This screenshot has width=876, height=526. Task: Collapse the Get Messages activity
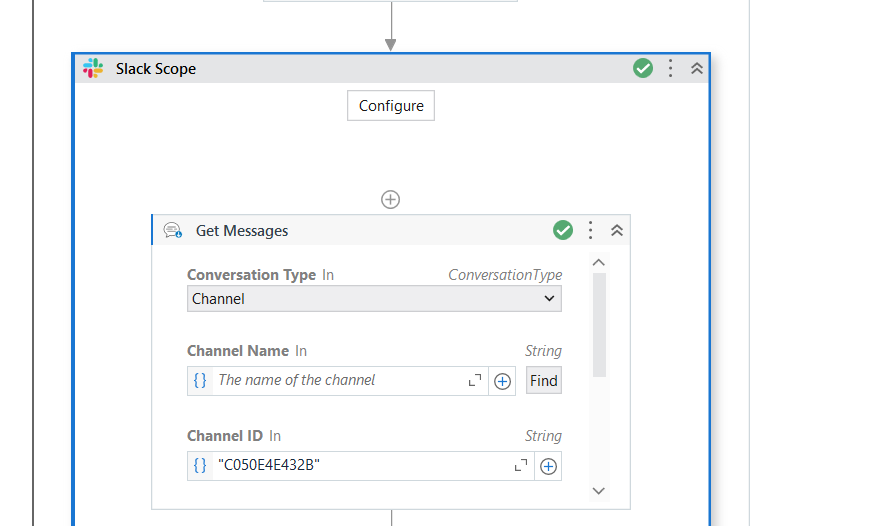617,230
